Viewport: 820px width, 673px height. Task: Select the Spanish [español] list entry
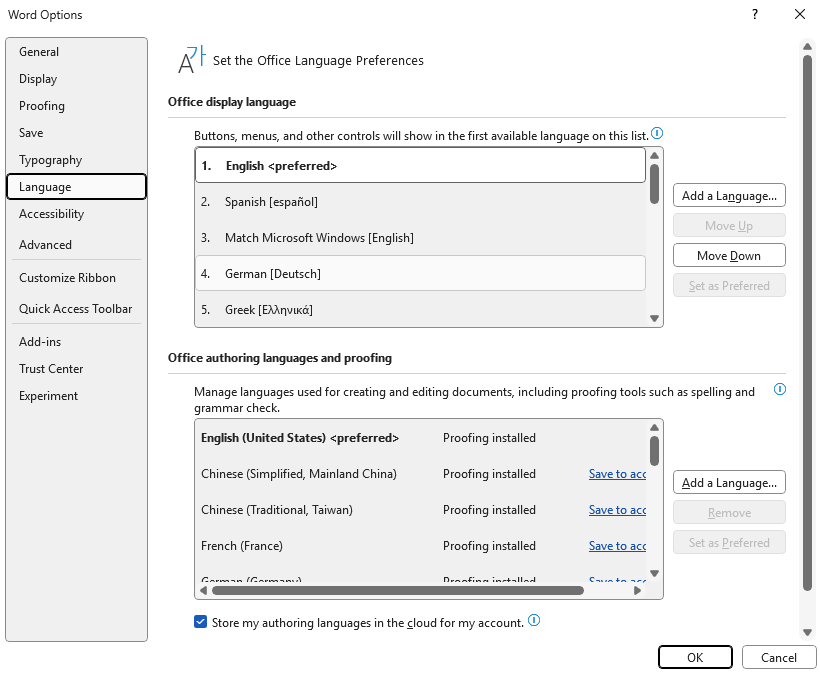420,202
